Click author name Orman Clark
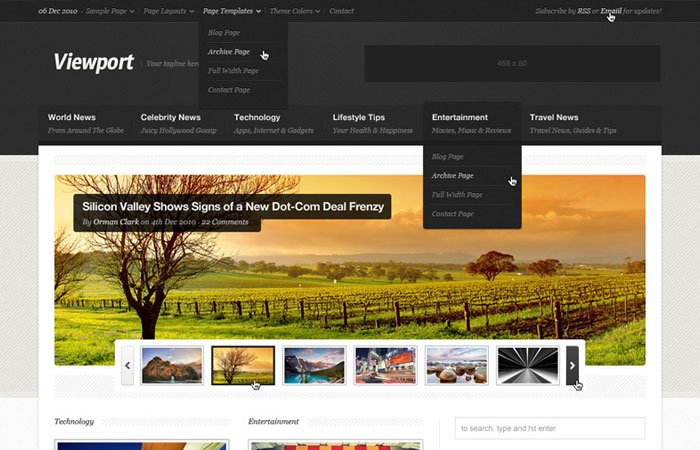 pos(116,222)
